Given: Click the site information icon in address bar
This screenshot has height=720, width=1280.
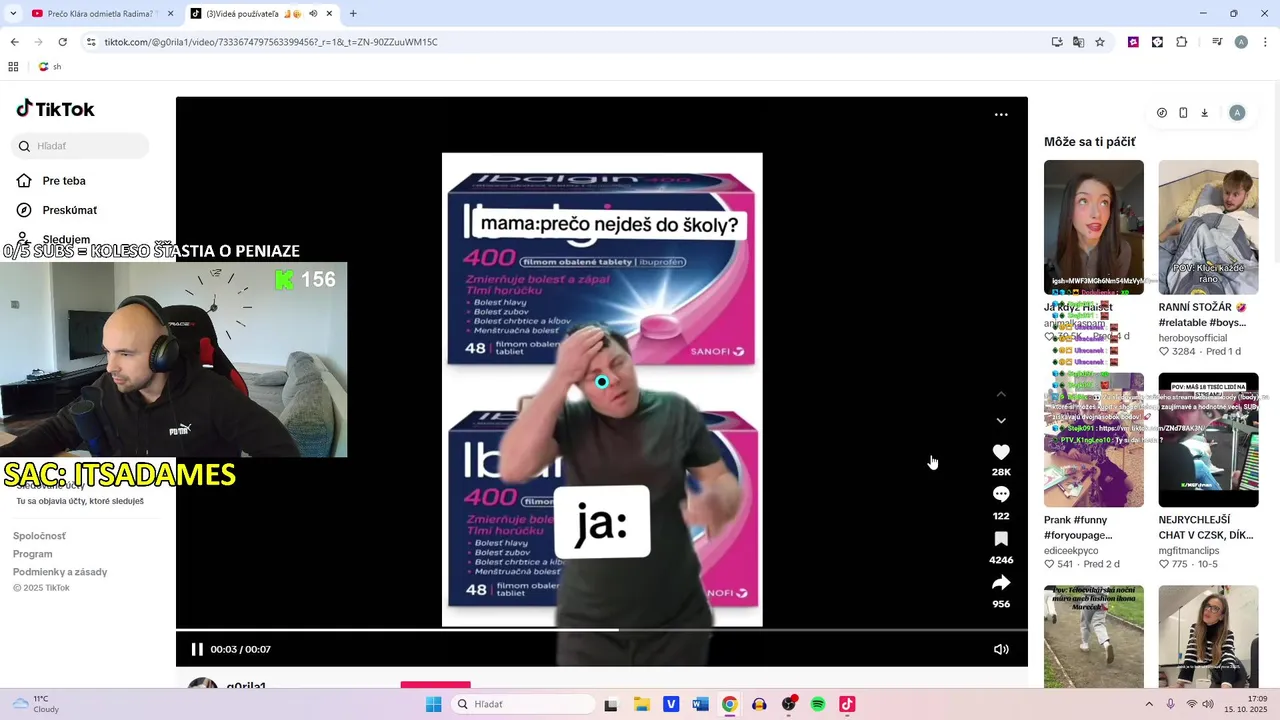Looking at the screenshot, I should (x=91, y=42).
